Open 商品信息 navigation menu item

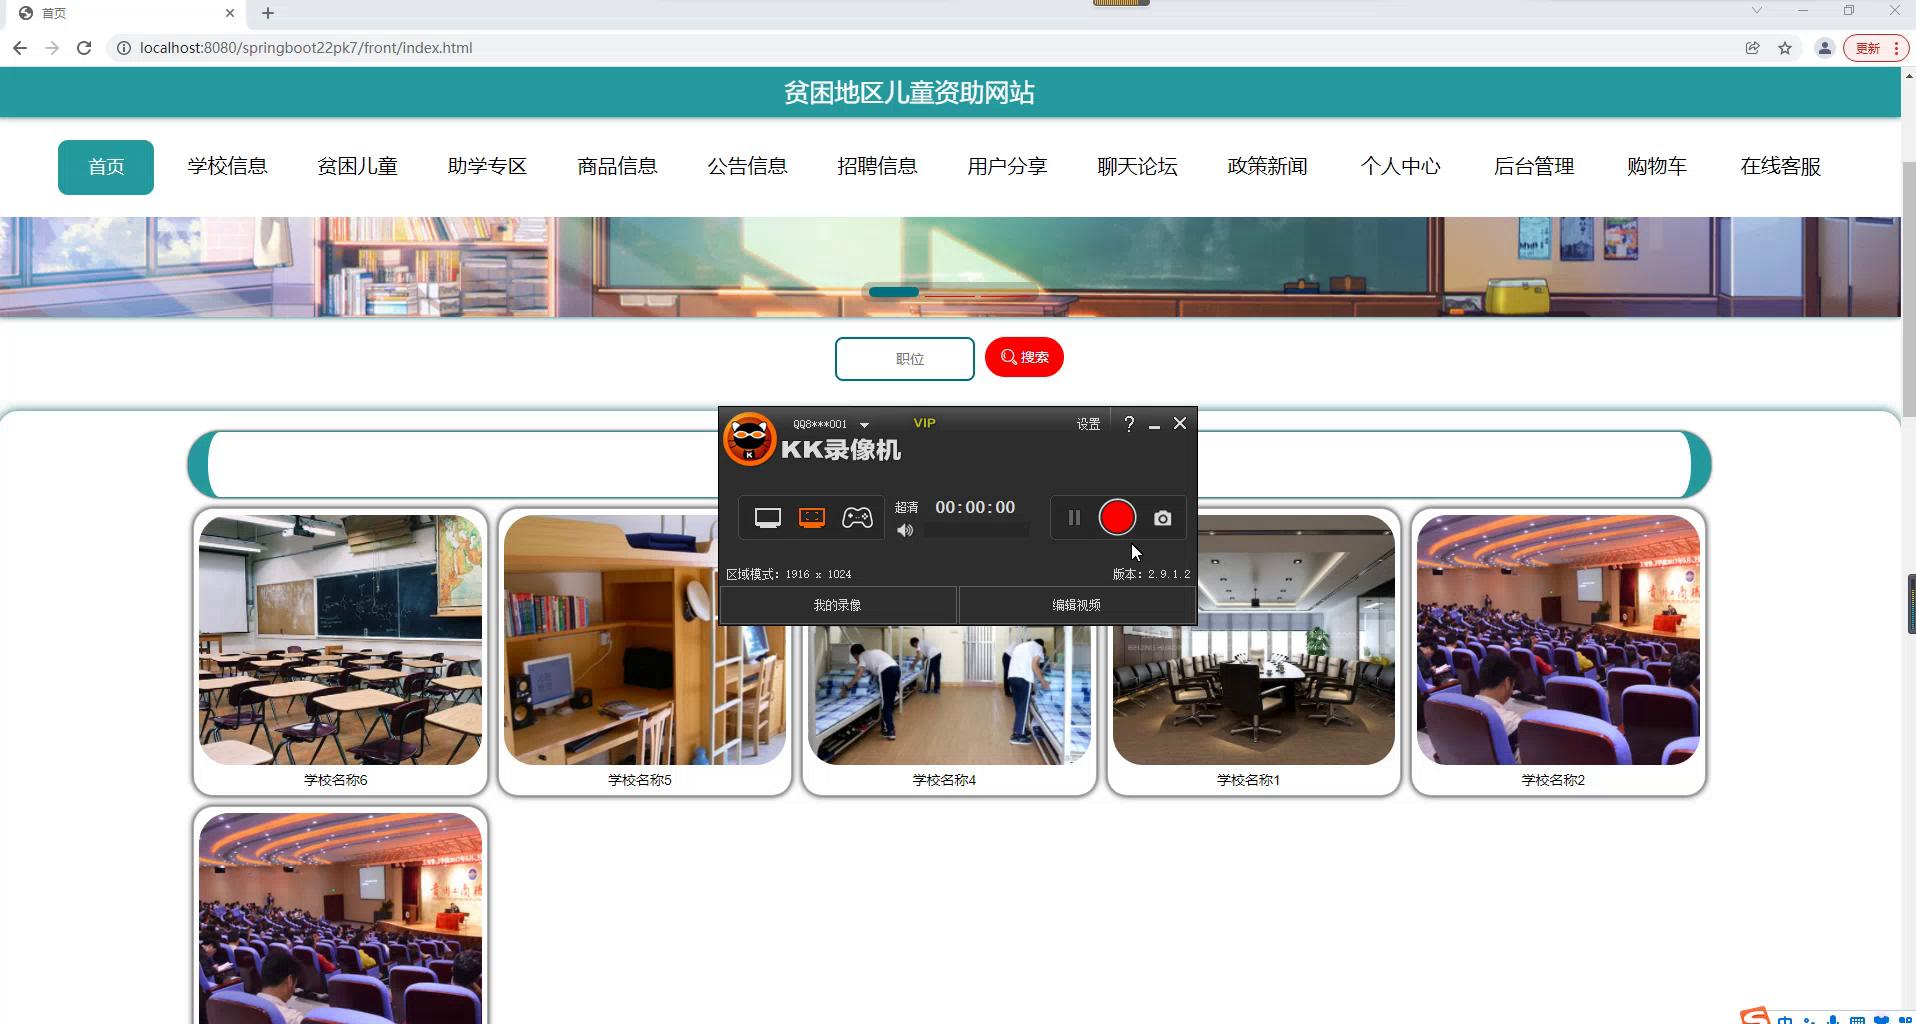coord(618,167)
